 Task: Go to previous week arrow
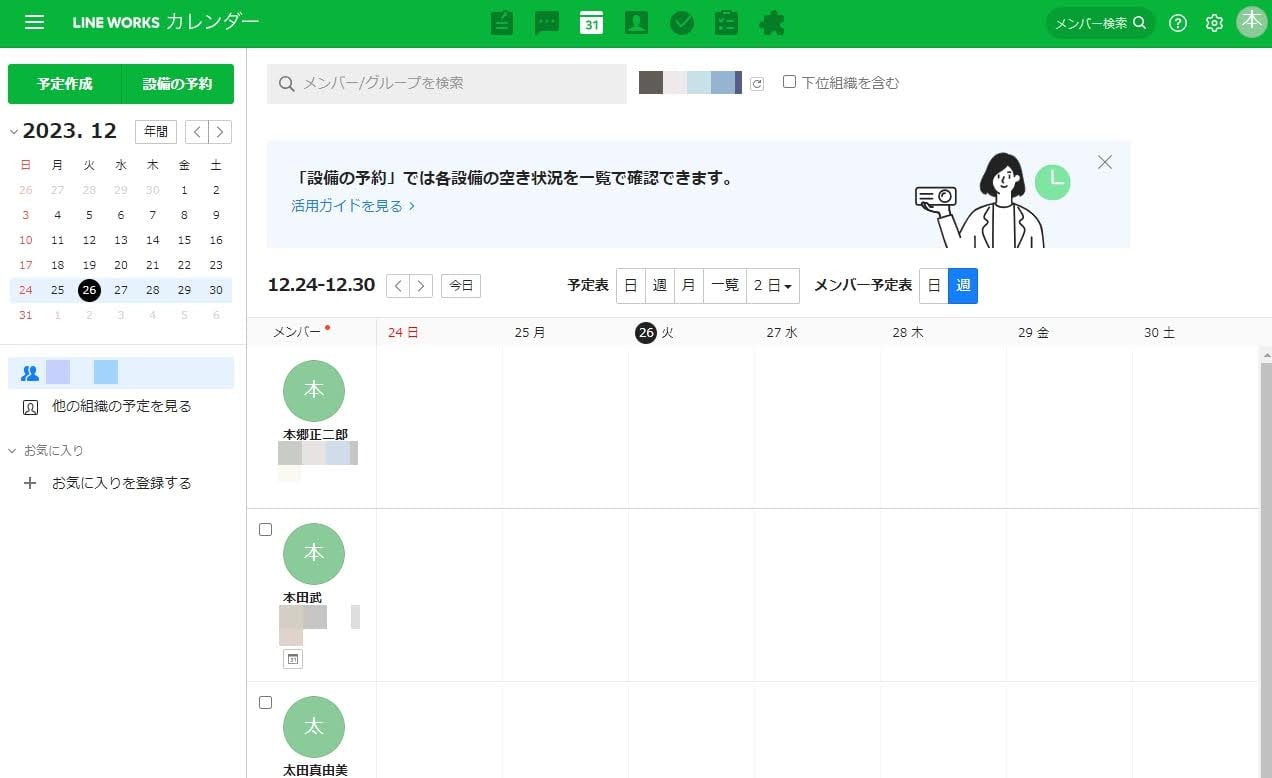(398, 286)
